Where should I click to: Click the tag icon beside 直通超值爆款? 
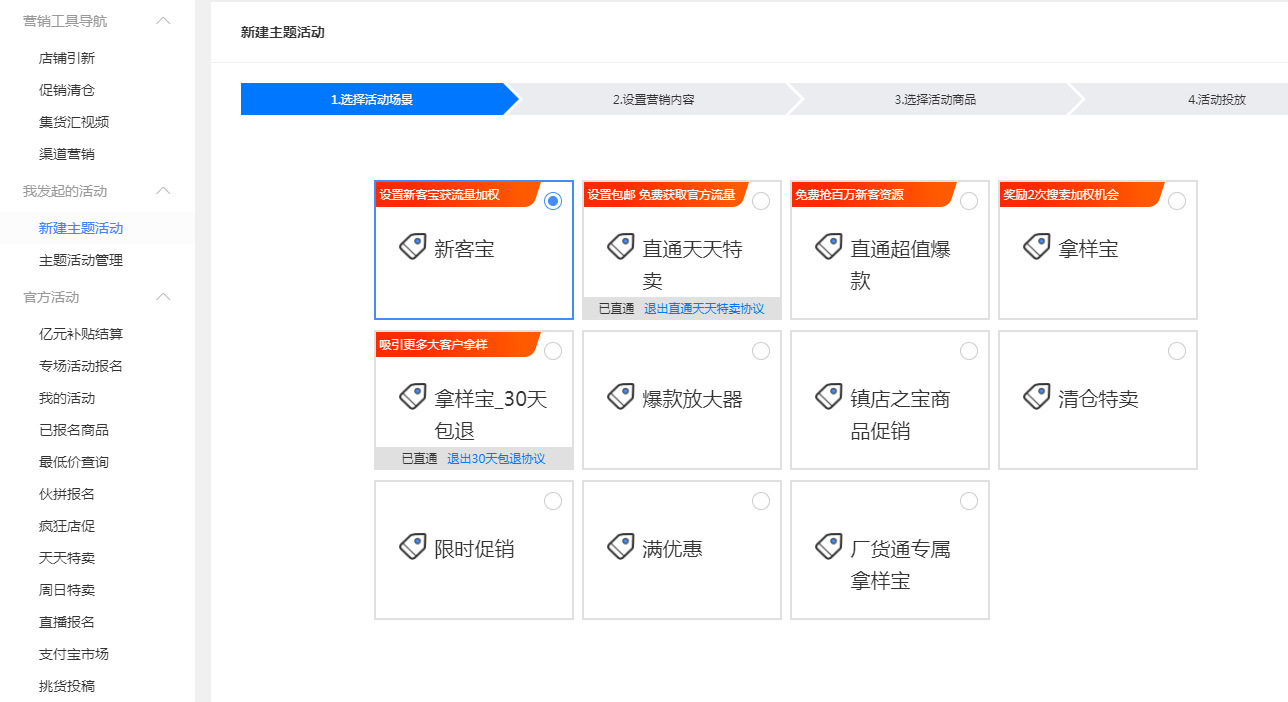(829, 247)
